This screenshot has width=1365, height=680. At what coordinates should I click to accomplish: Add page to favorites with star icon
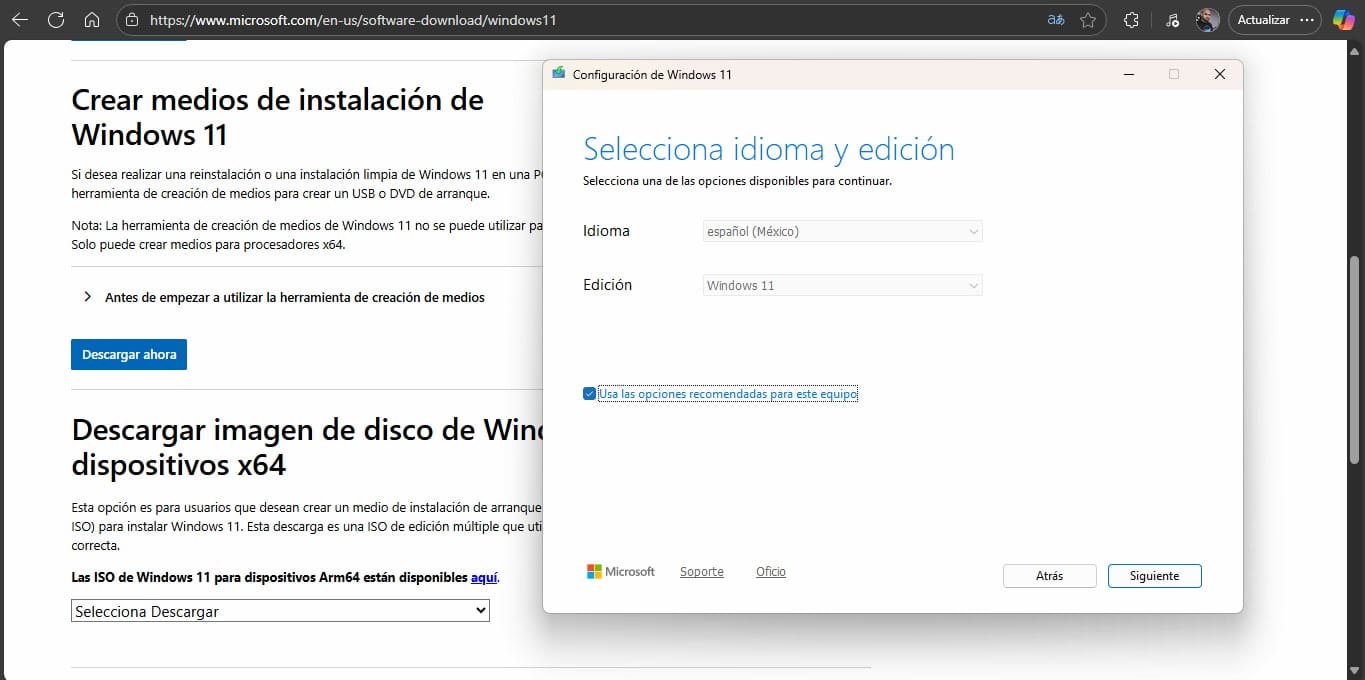[x=1088, y=20]
